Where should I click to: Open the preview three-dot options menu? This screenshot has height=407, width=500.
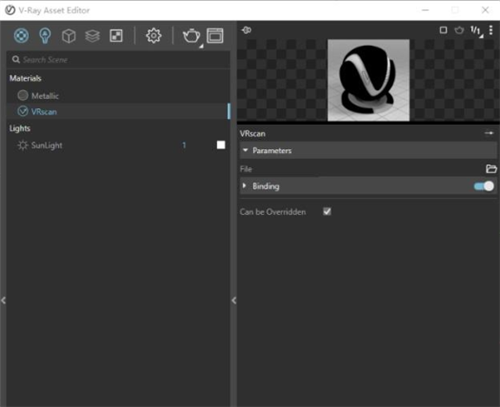(491, 30)
